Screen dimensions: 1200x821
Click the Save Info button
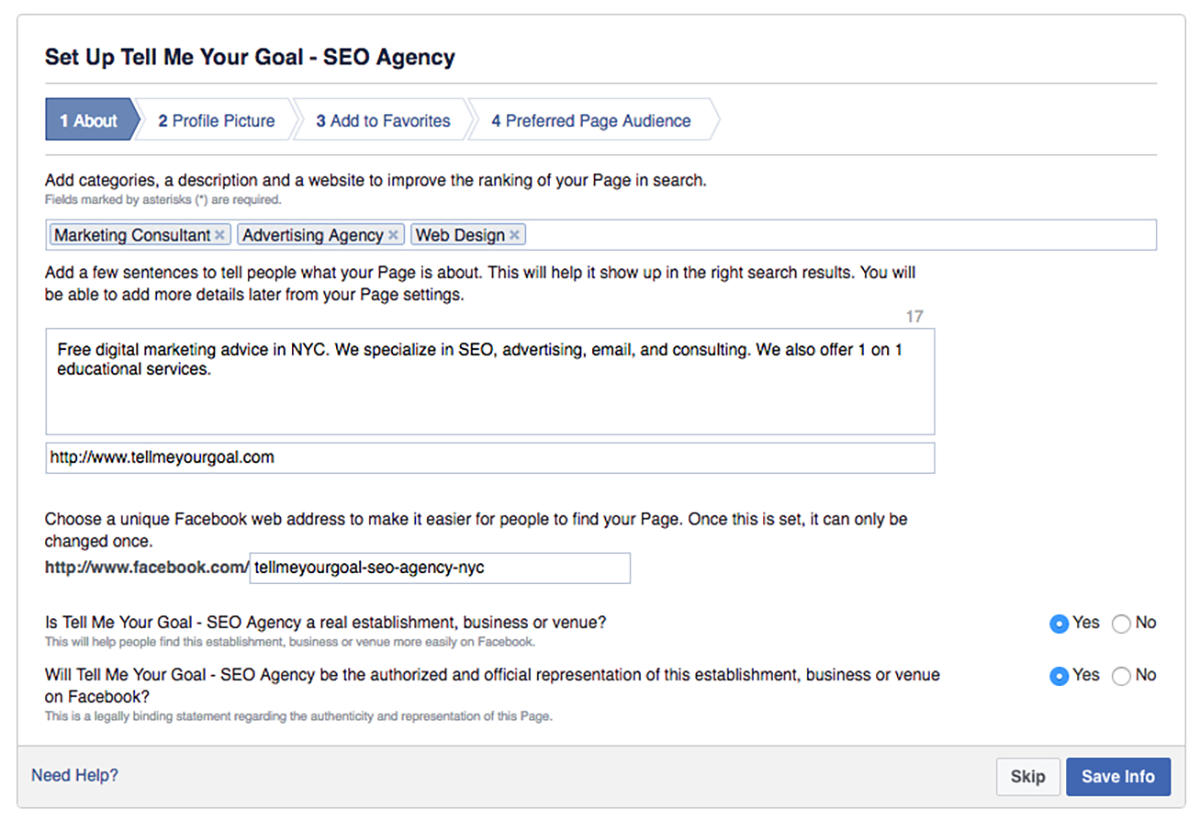tap(1118, 777)
